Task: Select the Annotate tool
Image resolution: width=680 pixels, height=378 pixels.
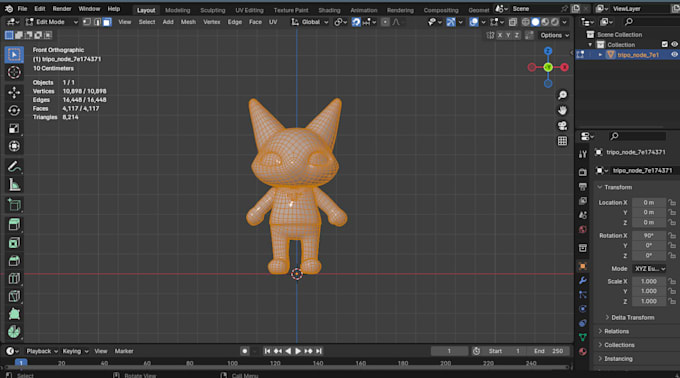Action: [x=14, y=166]
